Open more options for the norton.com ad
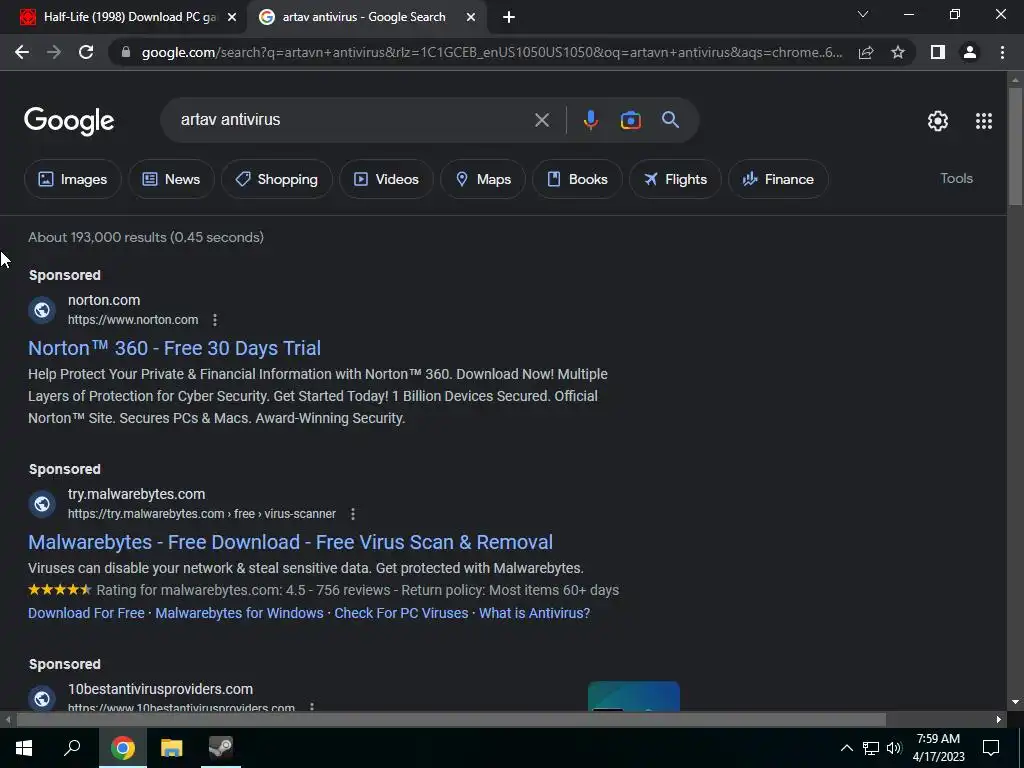The image size is (1024, 768). click(215, 319)
